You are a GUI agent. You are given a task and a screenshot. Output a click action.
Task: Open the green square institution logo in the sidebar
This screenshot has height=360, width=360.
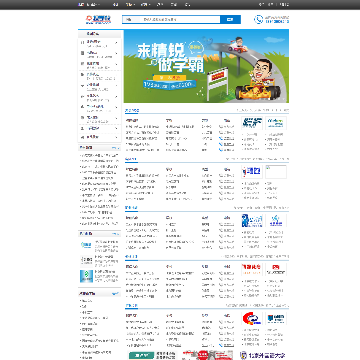(x=86, y=276)
